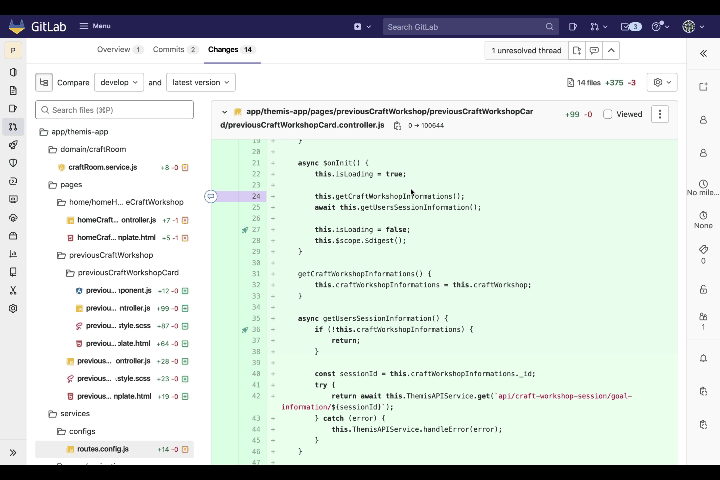
Task: Open the create new plus dropdown
Action: click(x=362, y=27)
